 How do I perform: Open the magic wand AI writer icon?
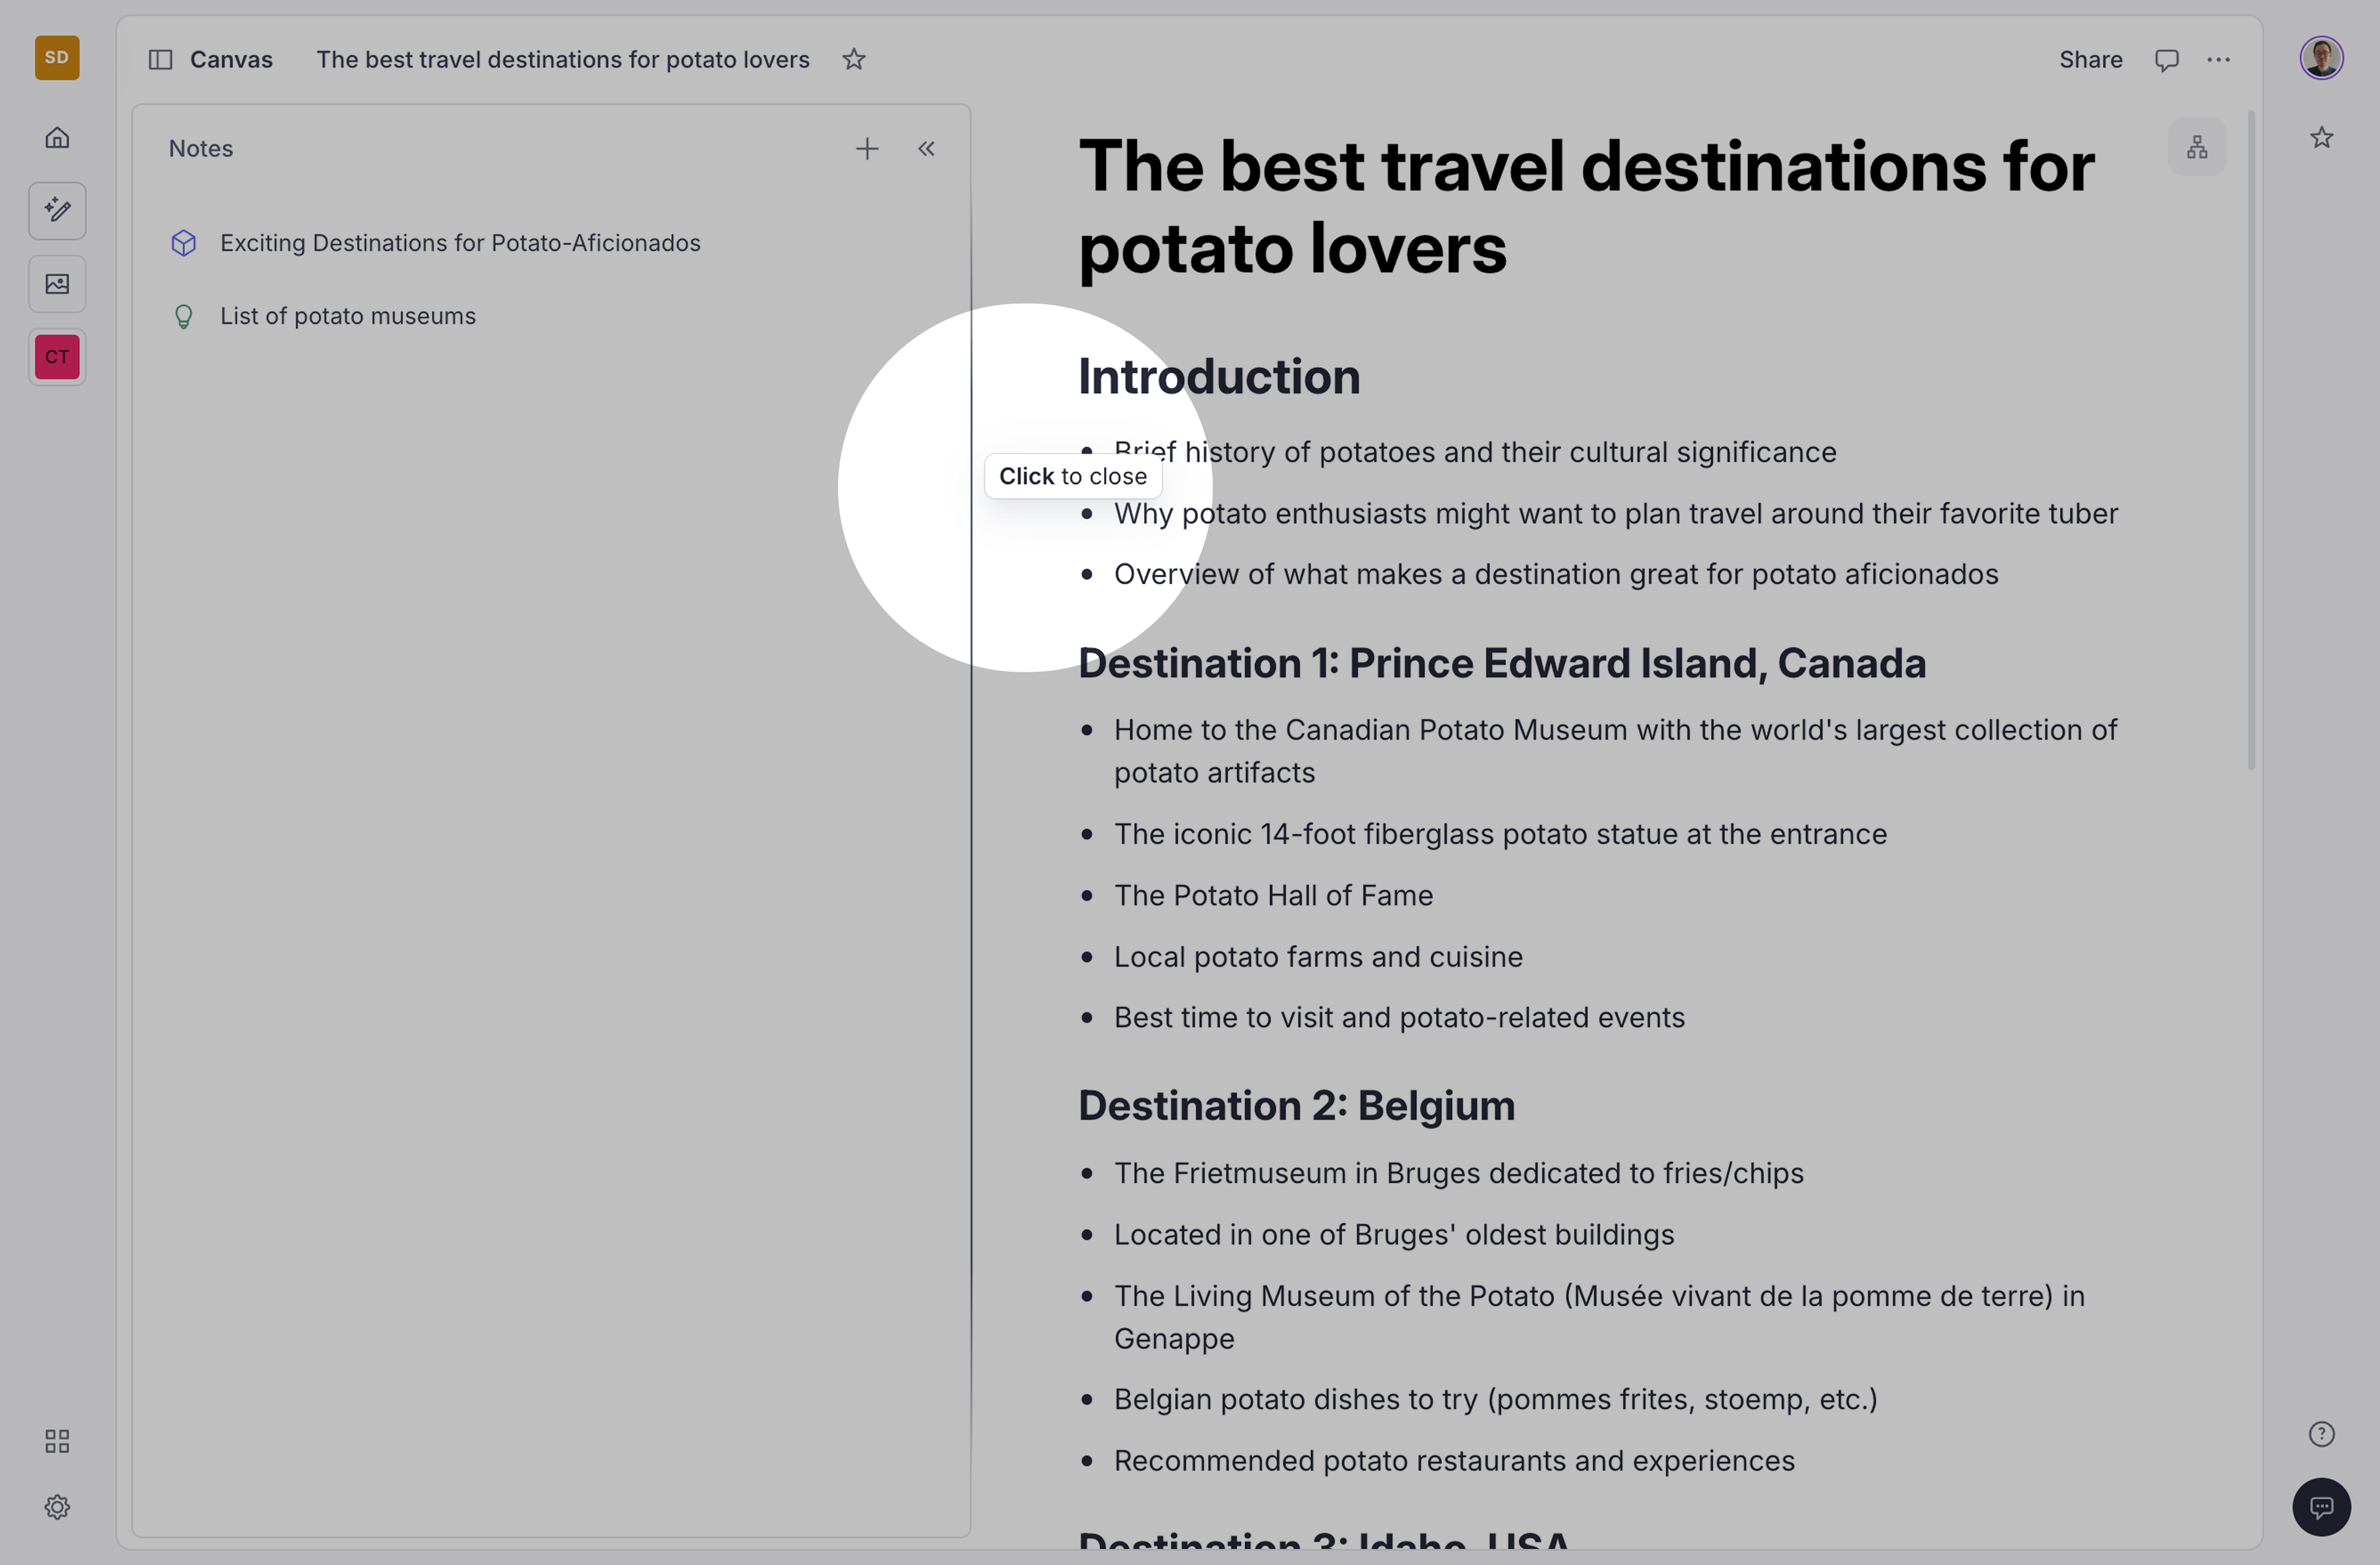(x=57, y=210)
